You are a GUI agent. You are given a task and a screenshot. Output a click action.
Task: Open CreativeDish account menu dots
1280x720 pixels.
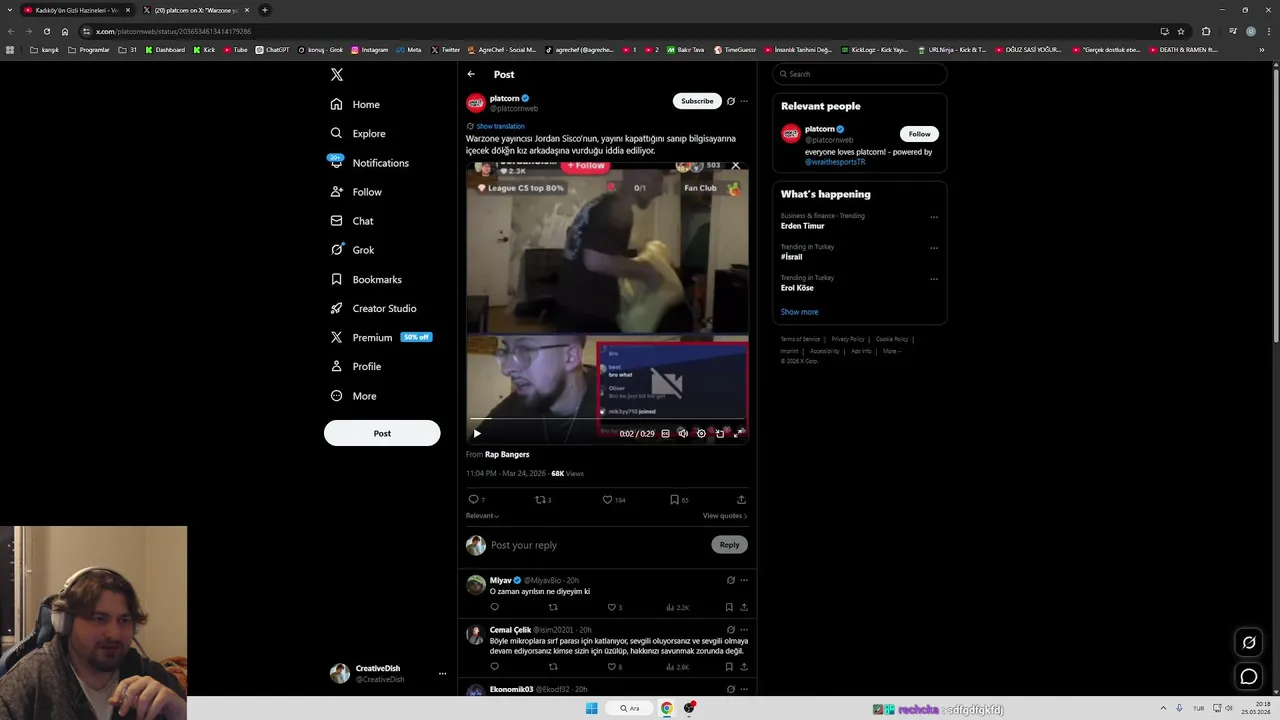[442, 674]
